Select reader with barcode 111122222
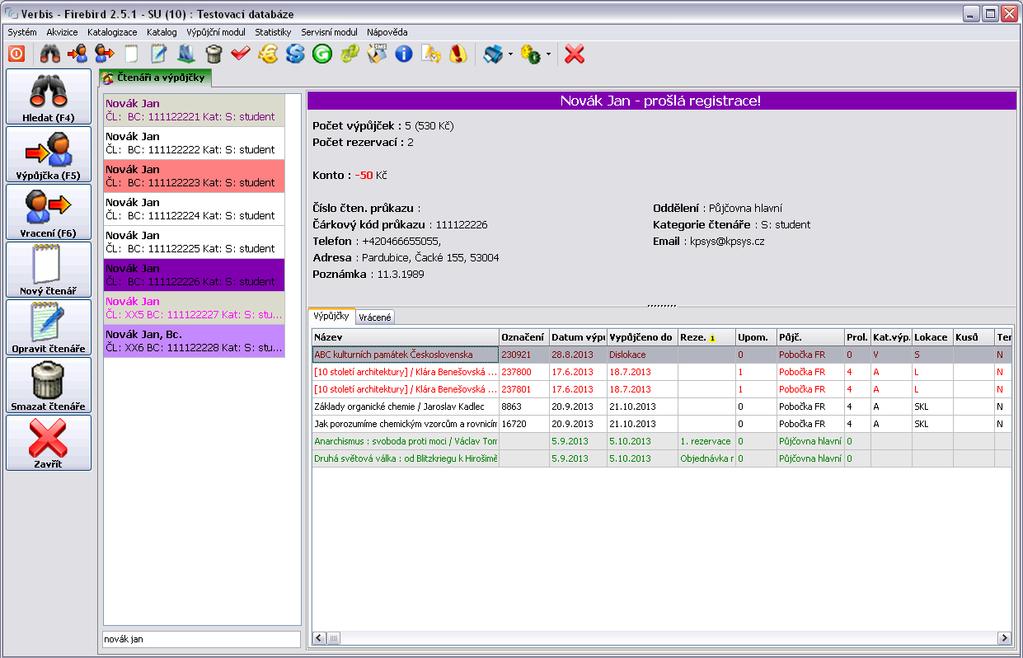The height and width of the screenshot is (658, 1023). click(x=194, y=143)
